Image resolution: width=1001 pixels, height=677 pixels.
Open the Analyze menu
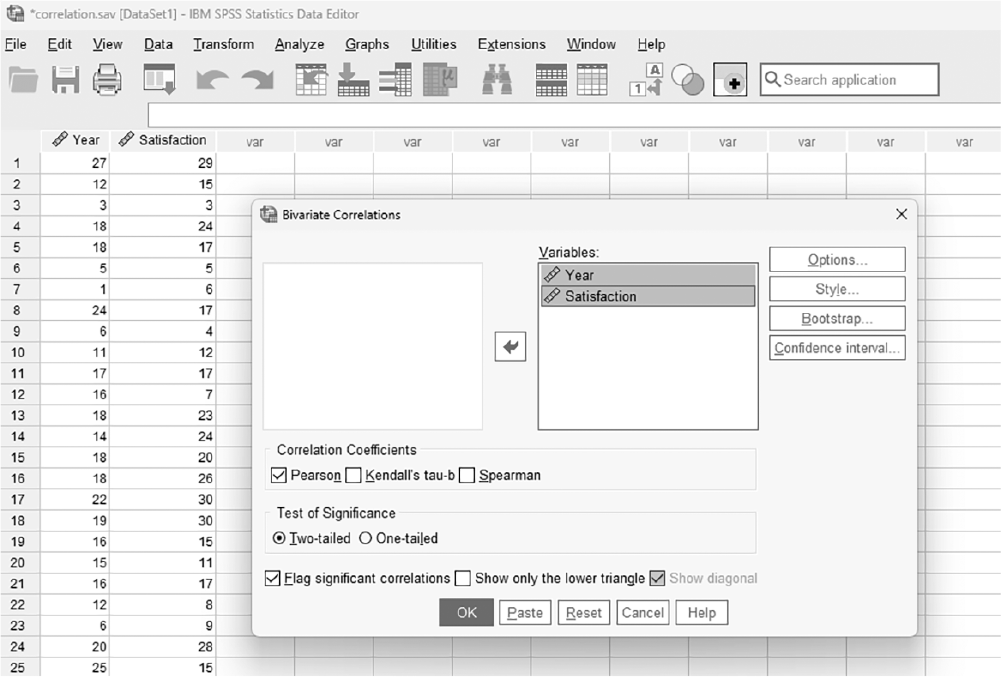click(x=299, y=44)
